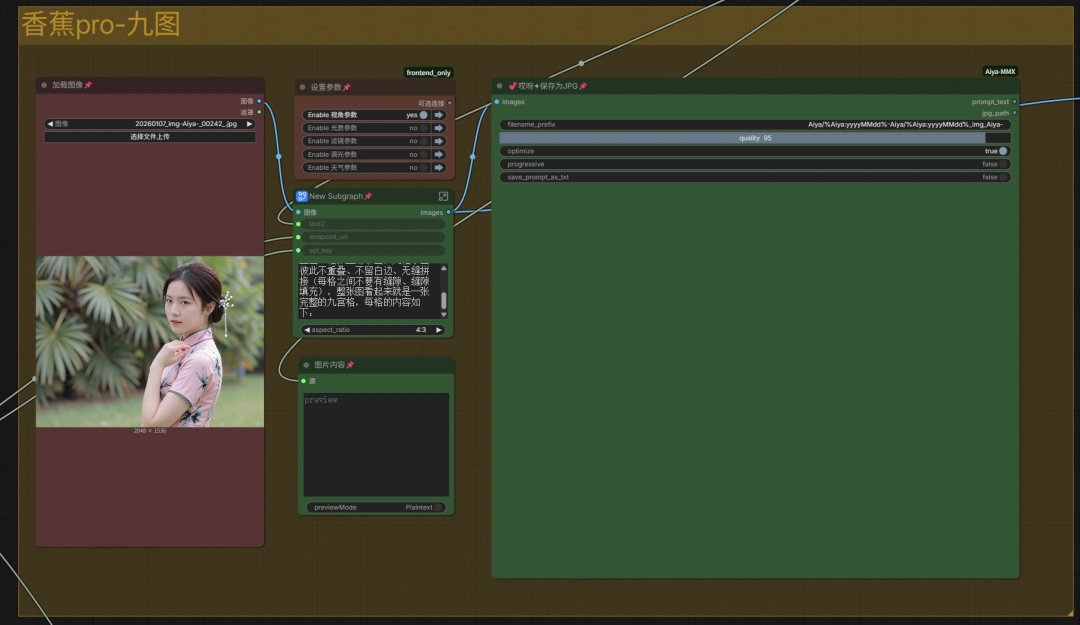The height and width of the screenshot is (625, 1080).
Task: Collapse the 图片内容 node via its title dot
Action: coord(306,365)
